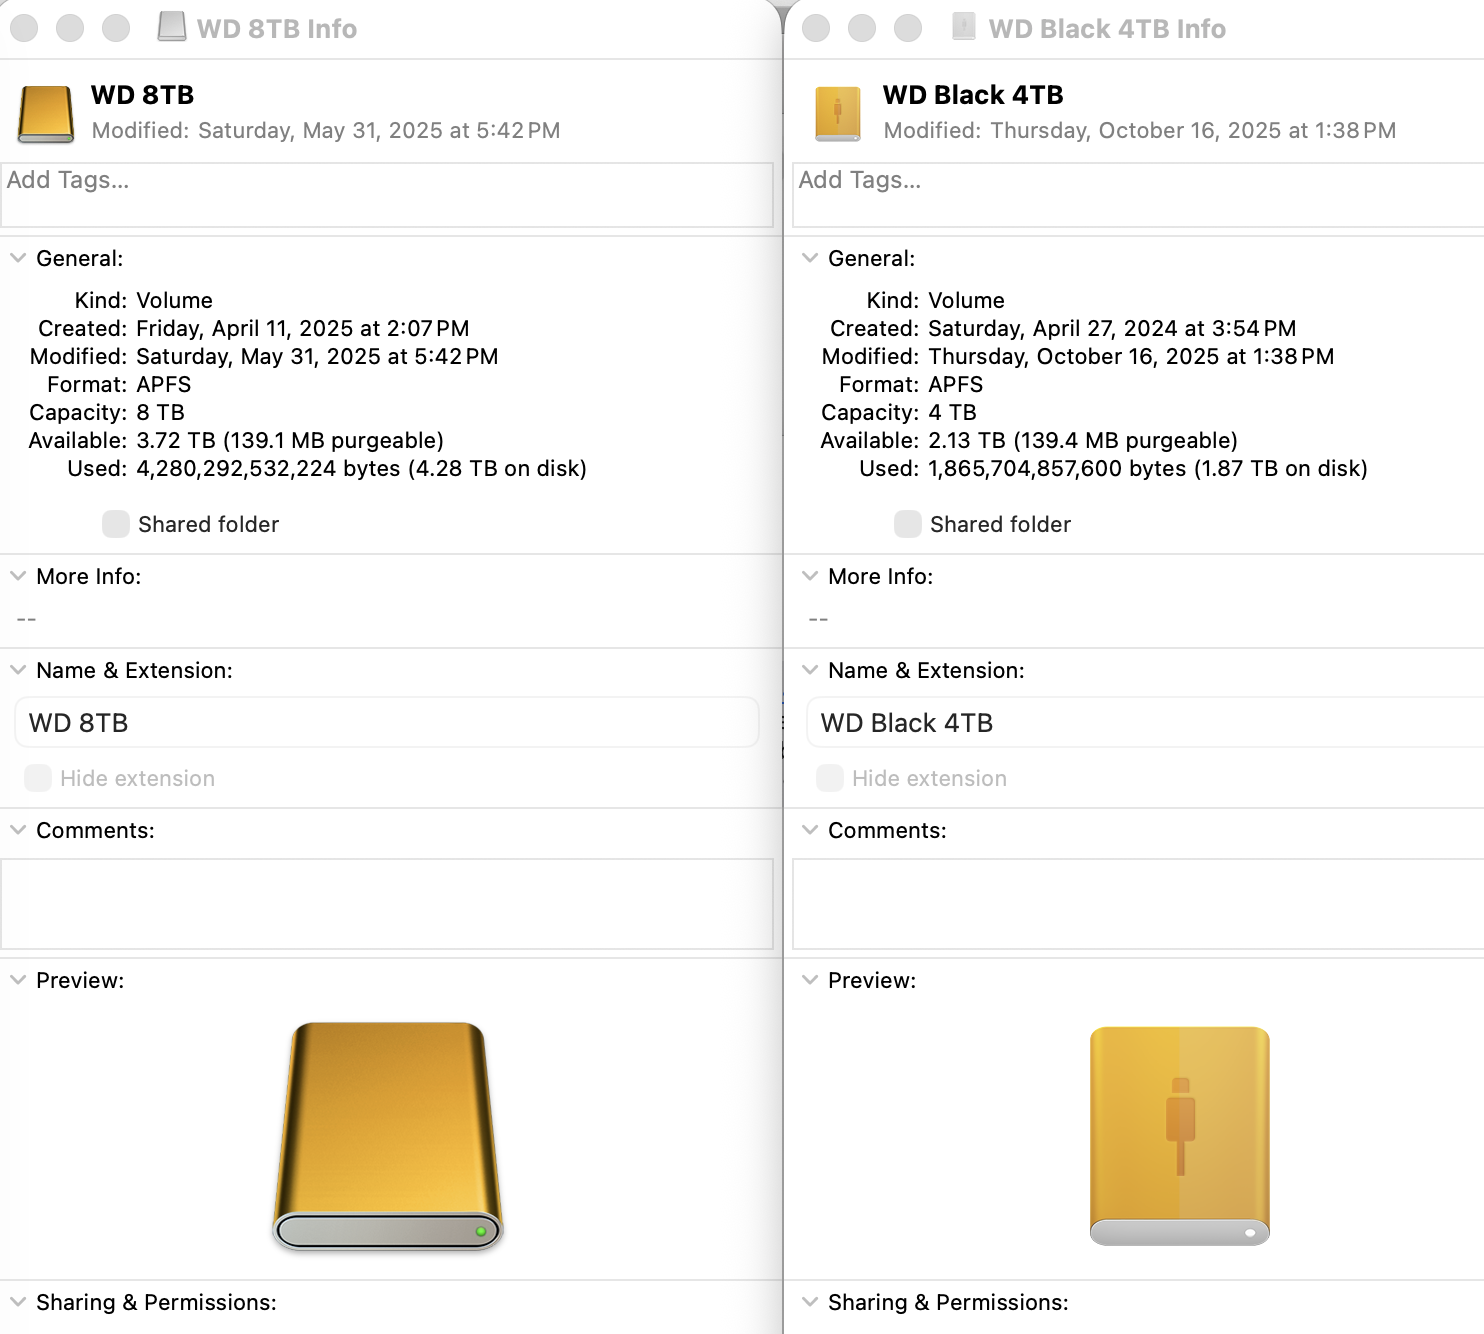Enable Shared folder checkbox in WD 8TB window
The width and height of the screenshot is (1484, 1334).
(116, 524)
